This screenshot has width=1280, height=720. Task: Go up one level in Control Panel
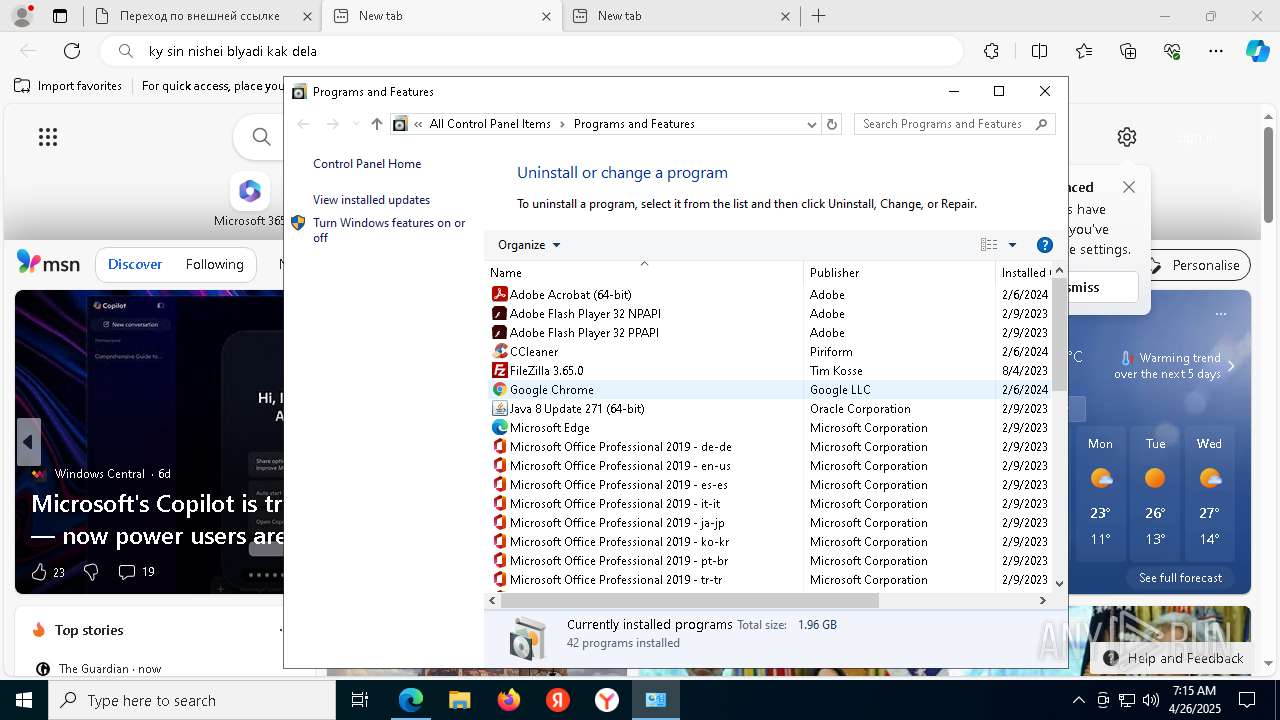coord(376,124)
